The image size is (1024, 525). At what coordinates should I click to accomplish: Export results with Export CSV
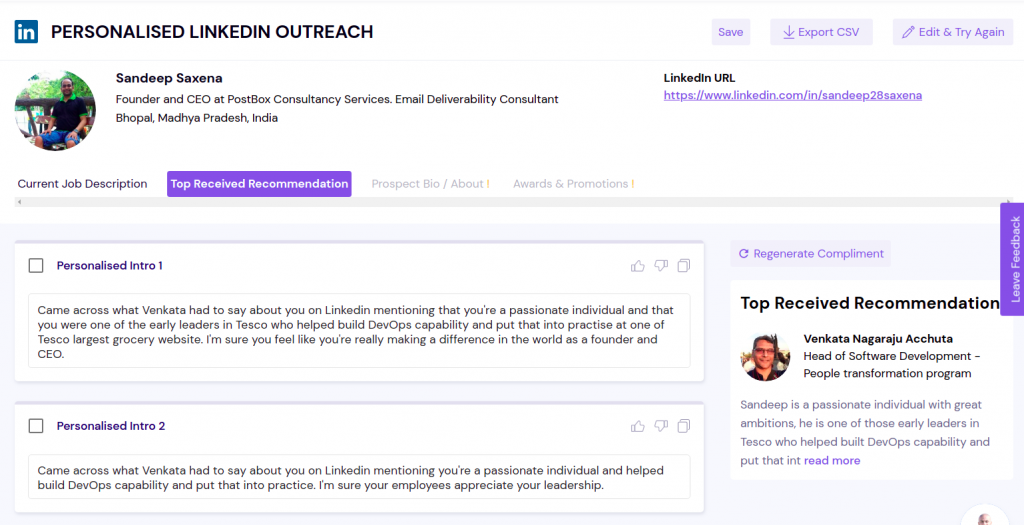pyautogui.click(x=822, y=32)
